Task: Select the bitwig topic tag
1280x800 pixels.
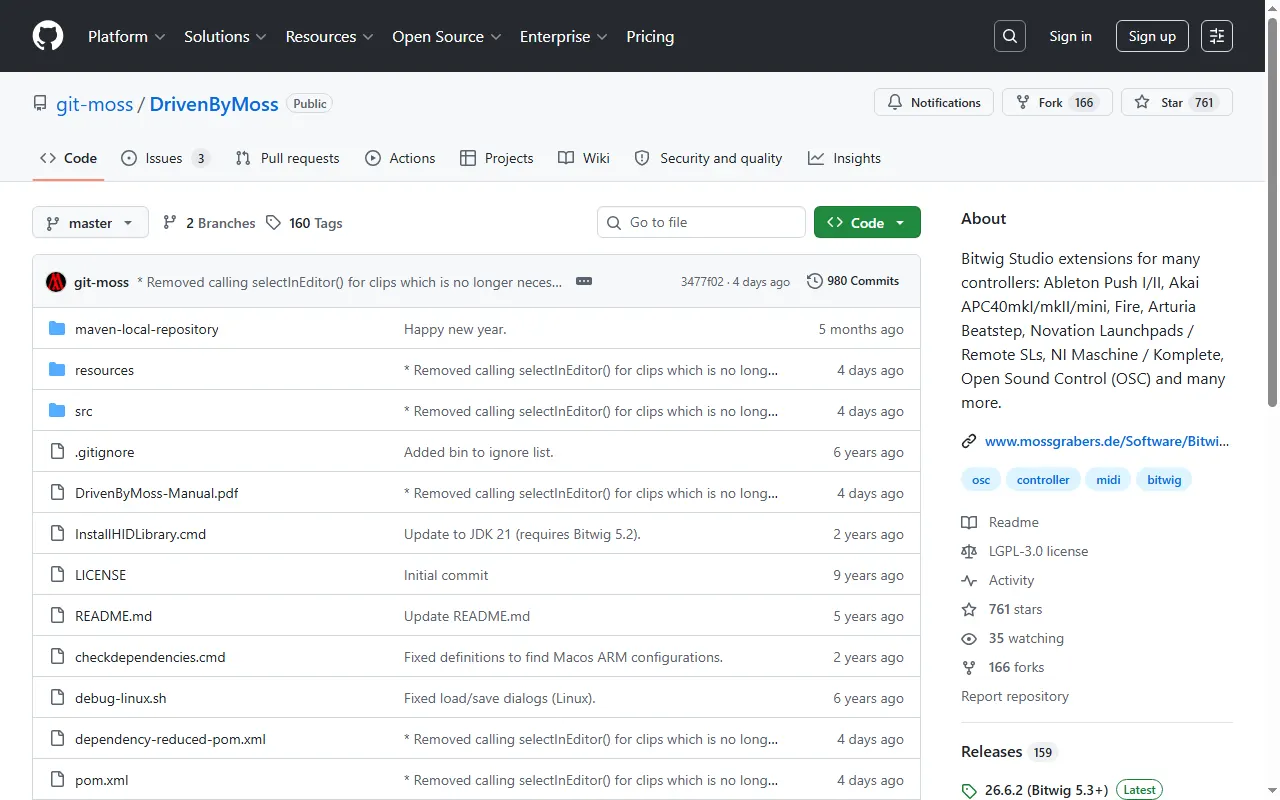Action: (1164, 480)
